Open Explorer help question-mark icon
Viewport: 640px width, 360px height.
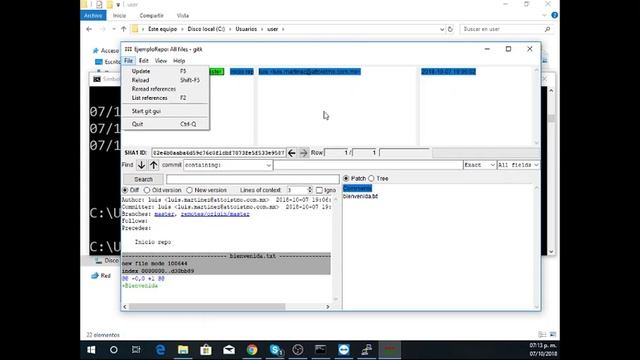pos(554,15)
